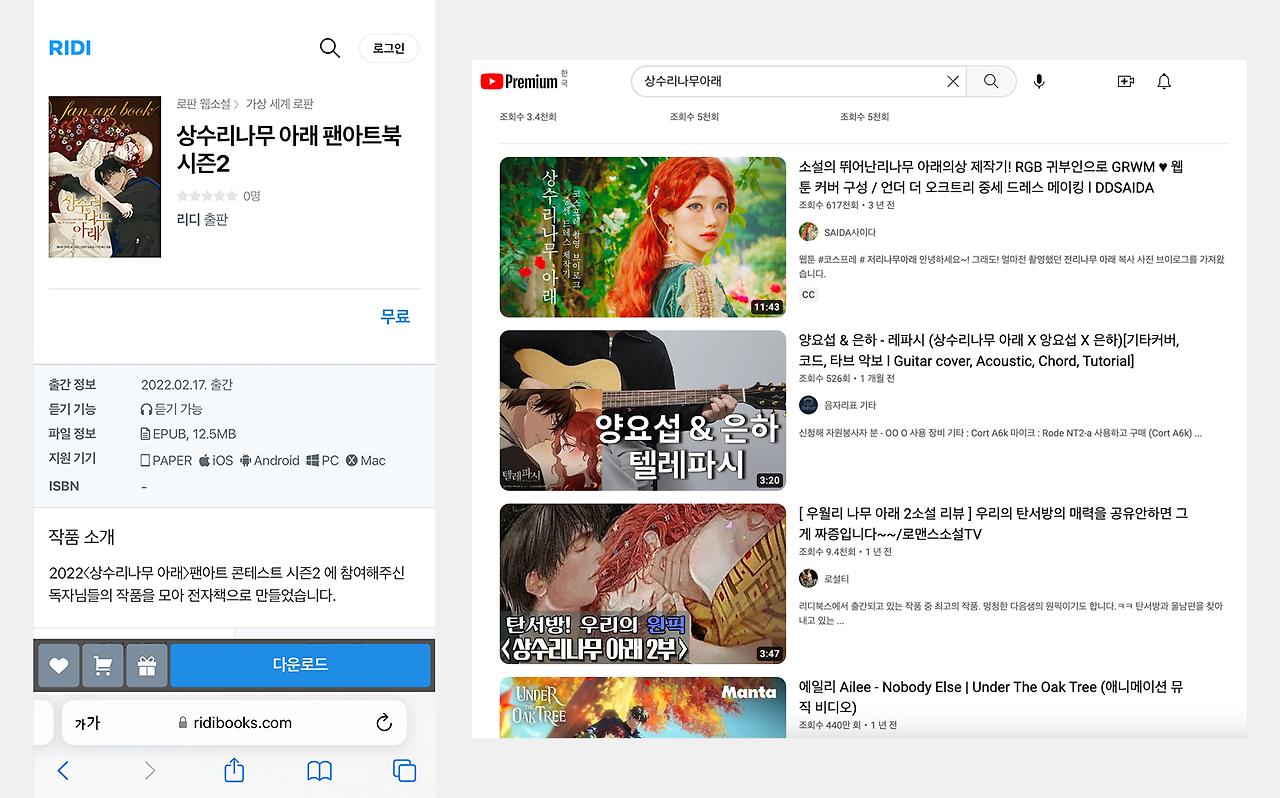Gift this book with present icon

pyautogui.click(x=147, y=666)
